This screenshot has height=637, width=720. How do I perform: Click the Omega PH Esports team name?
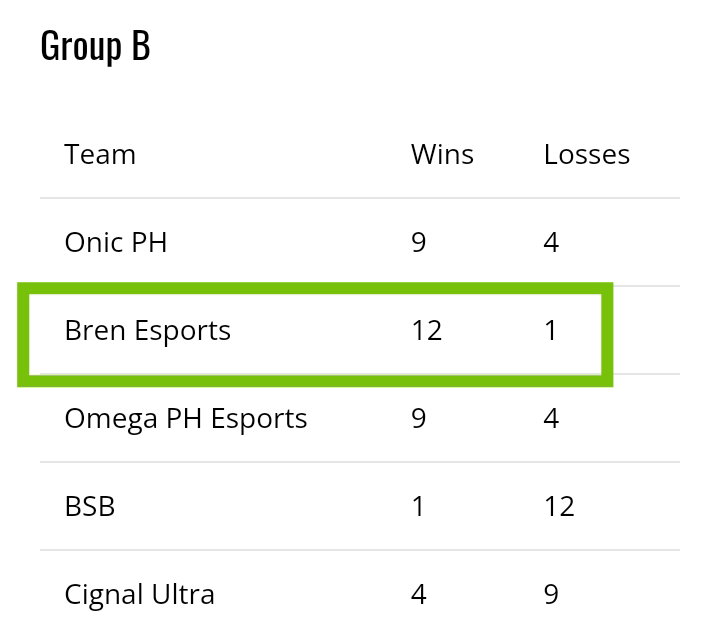pyautogui.click(x=186, y=419)
